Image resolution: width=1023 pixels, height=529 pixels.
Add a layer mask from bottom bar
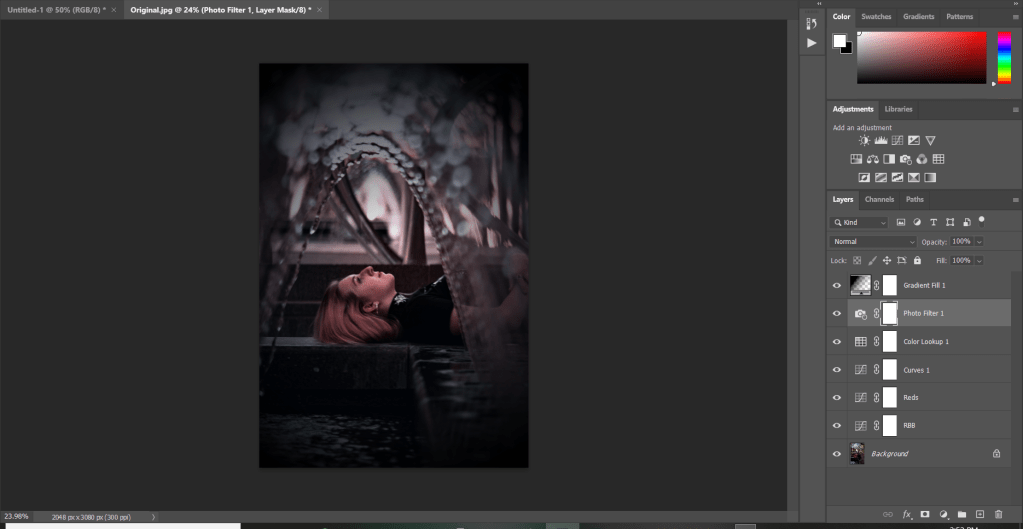pos(925,514)
